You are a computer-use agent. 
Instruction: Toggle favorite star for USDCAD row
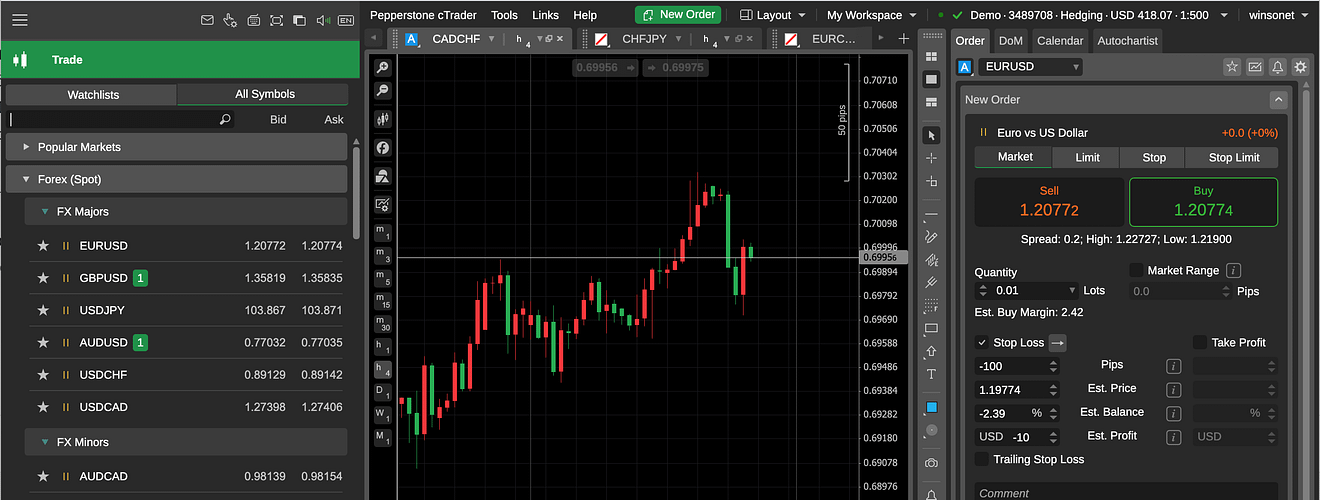coord(43,407)
